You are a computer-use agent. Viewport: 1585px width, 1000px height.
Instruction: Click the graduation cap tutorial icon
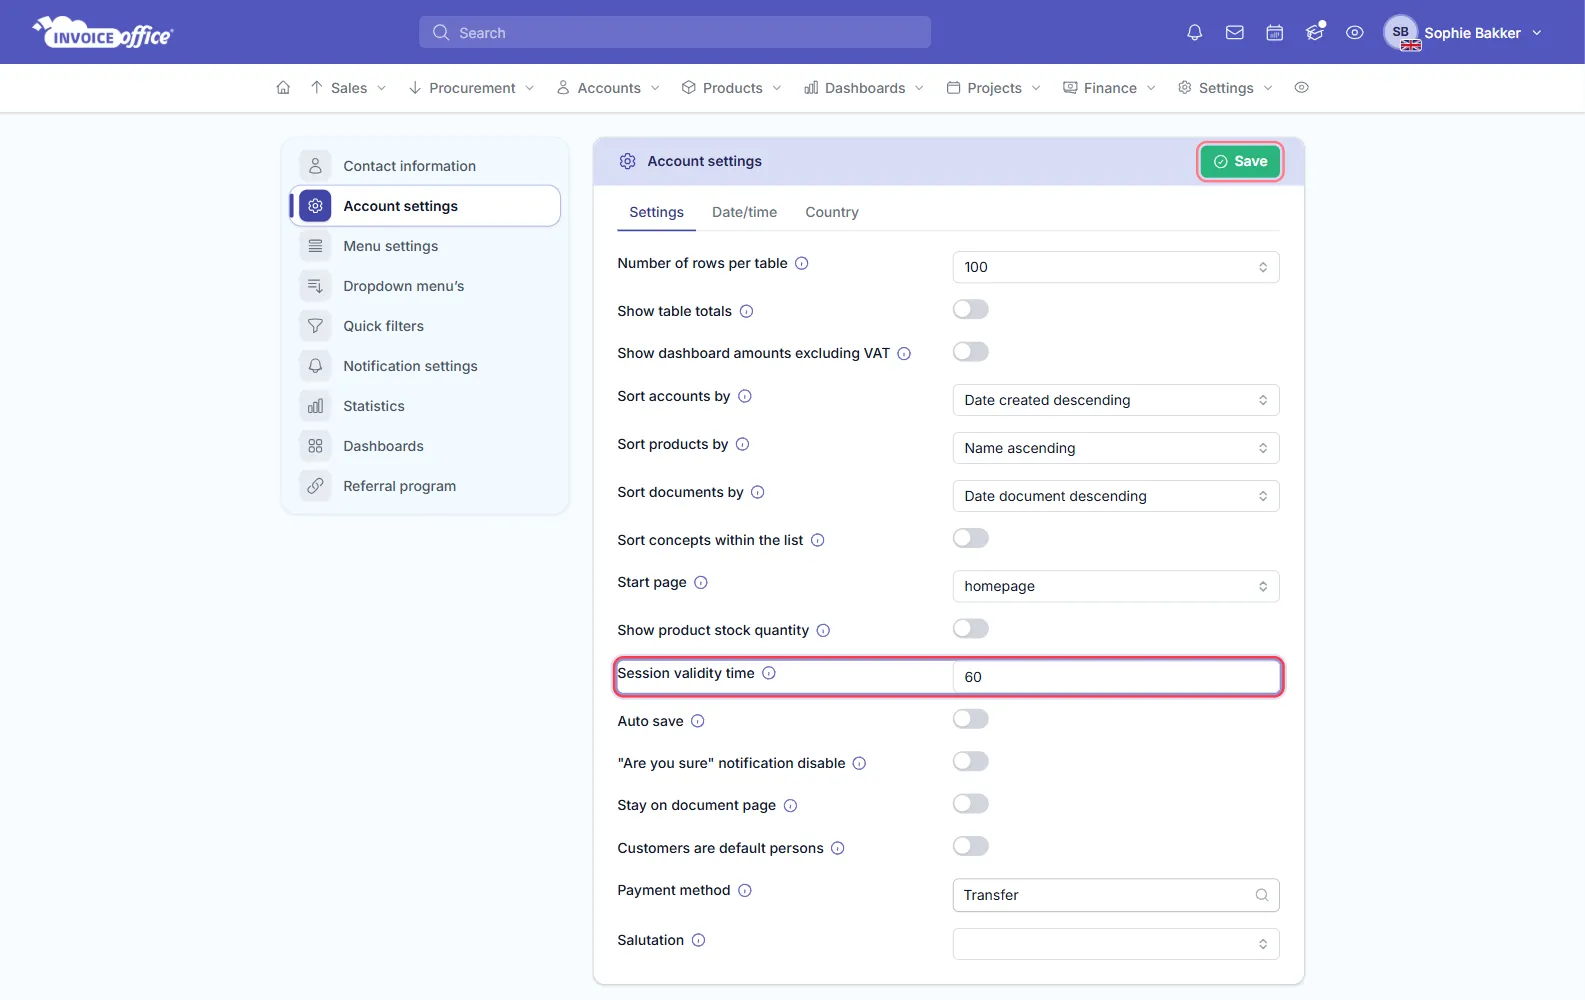[x=1315, y=33]
